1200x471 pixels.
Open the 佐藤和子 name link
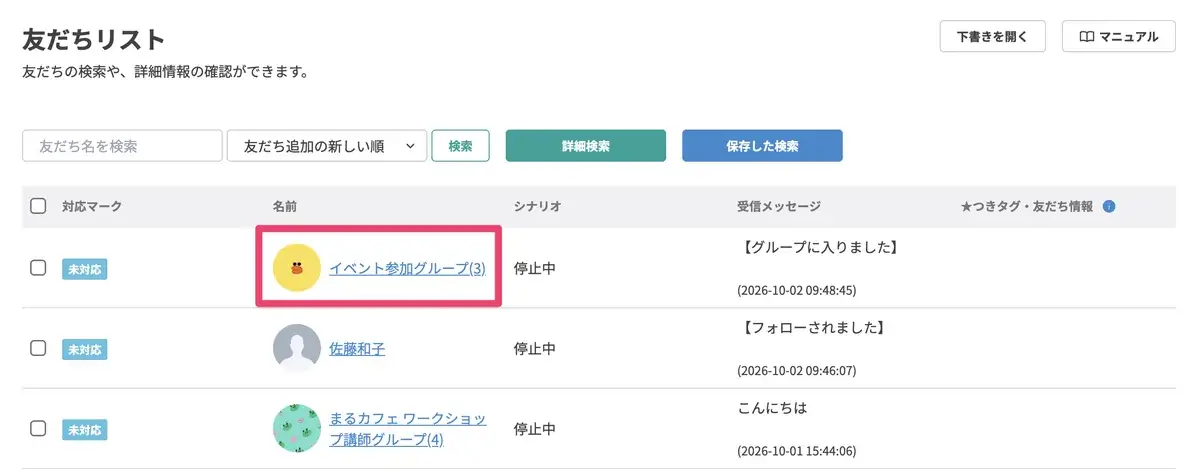[357, 349]
